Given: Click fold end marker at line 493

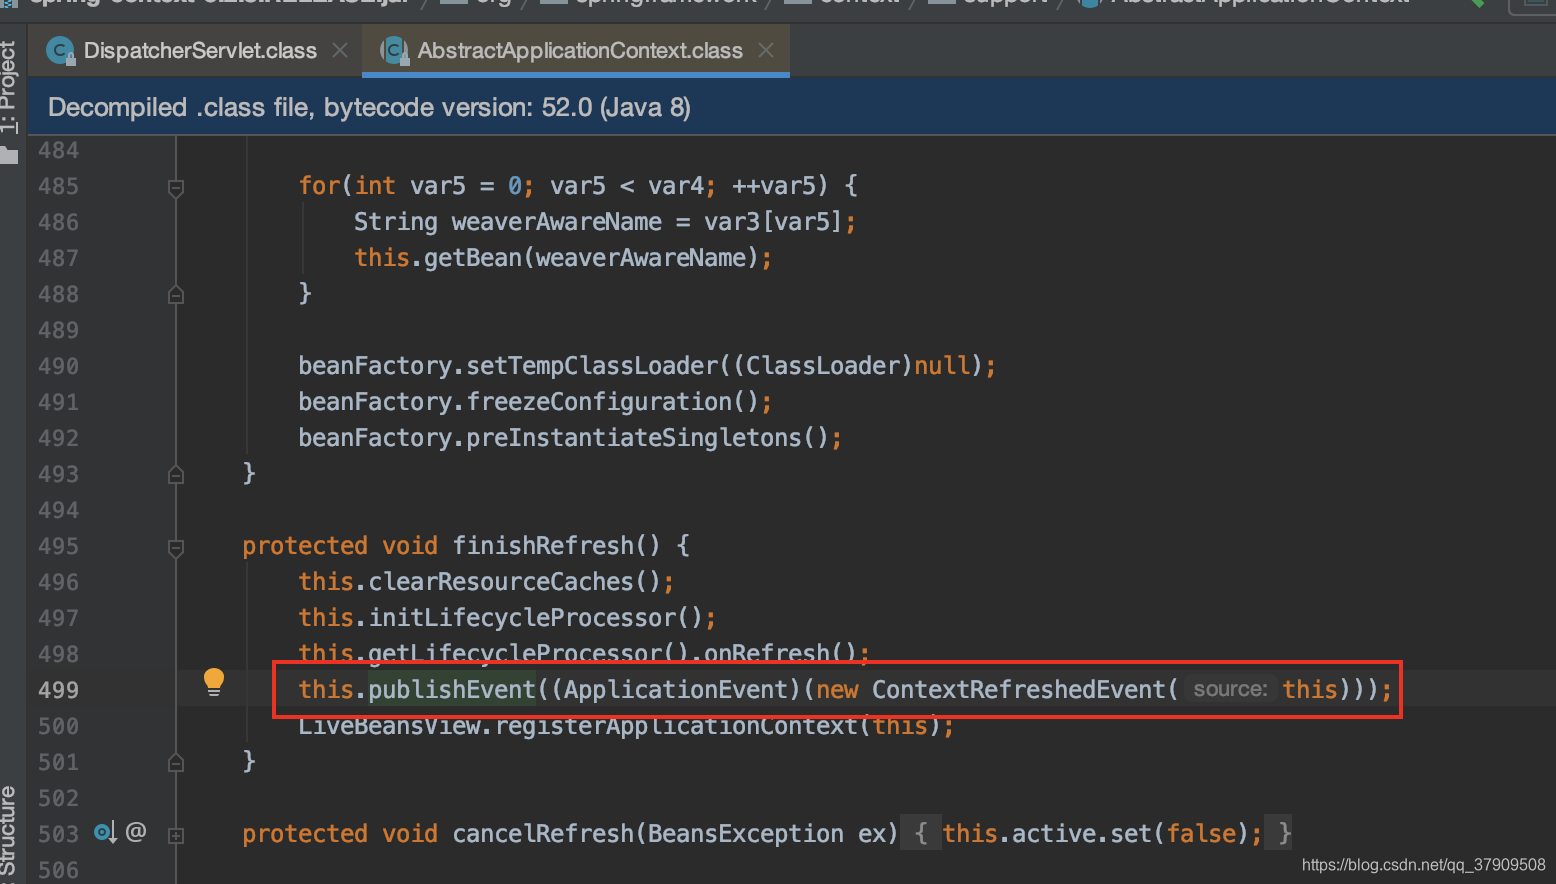Looking at the screenshot, I should click(x=176, y=474).
